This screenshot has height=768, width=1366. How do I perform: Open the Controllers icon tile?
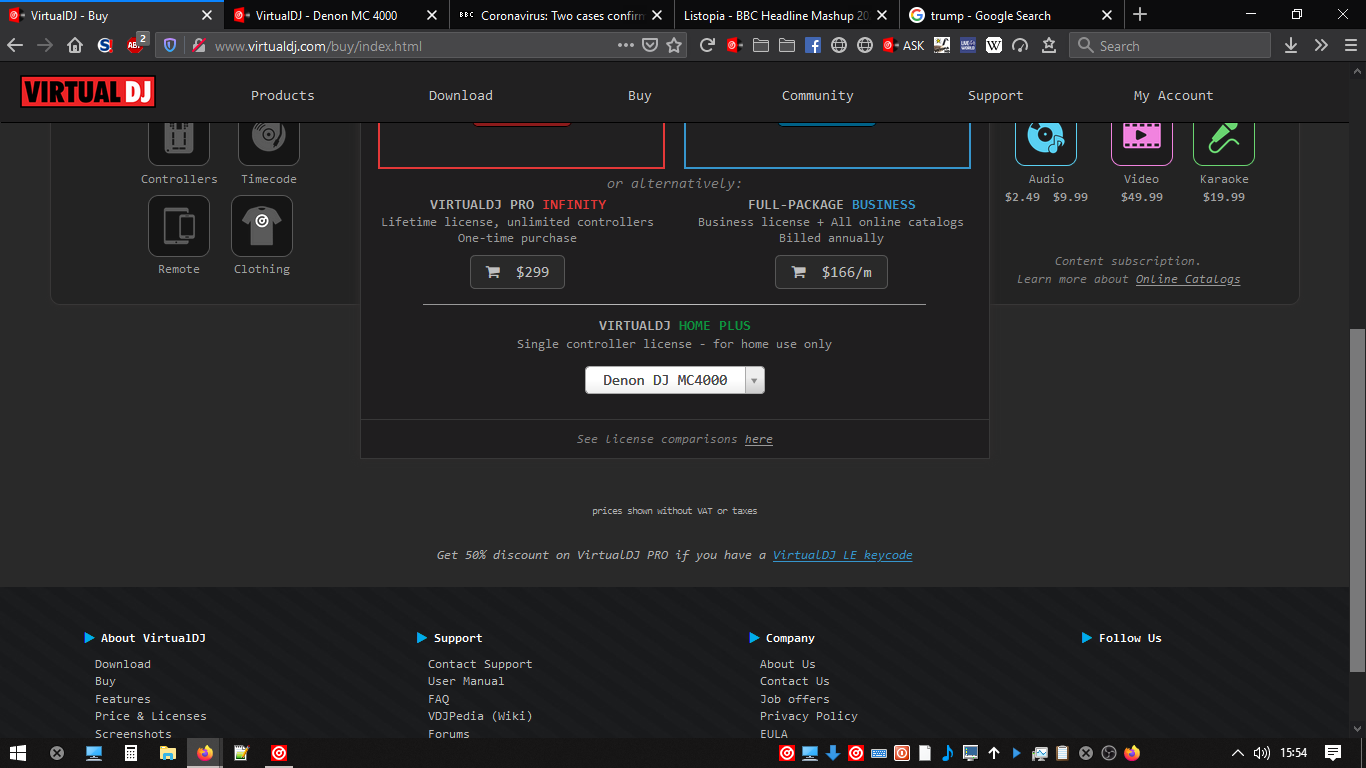[x=179, y=140]
